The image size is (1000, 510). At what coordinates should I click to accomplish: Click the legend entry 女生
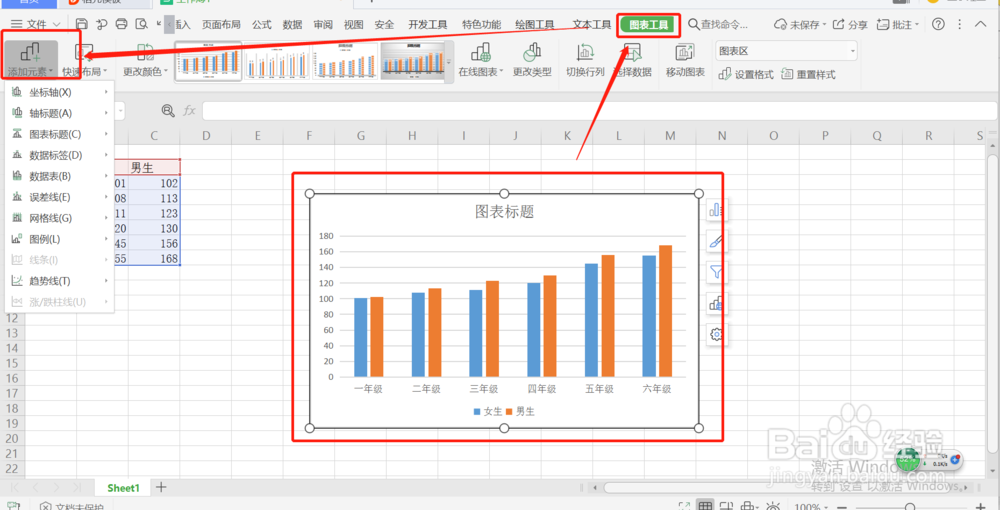click(x=488, y=412)
